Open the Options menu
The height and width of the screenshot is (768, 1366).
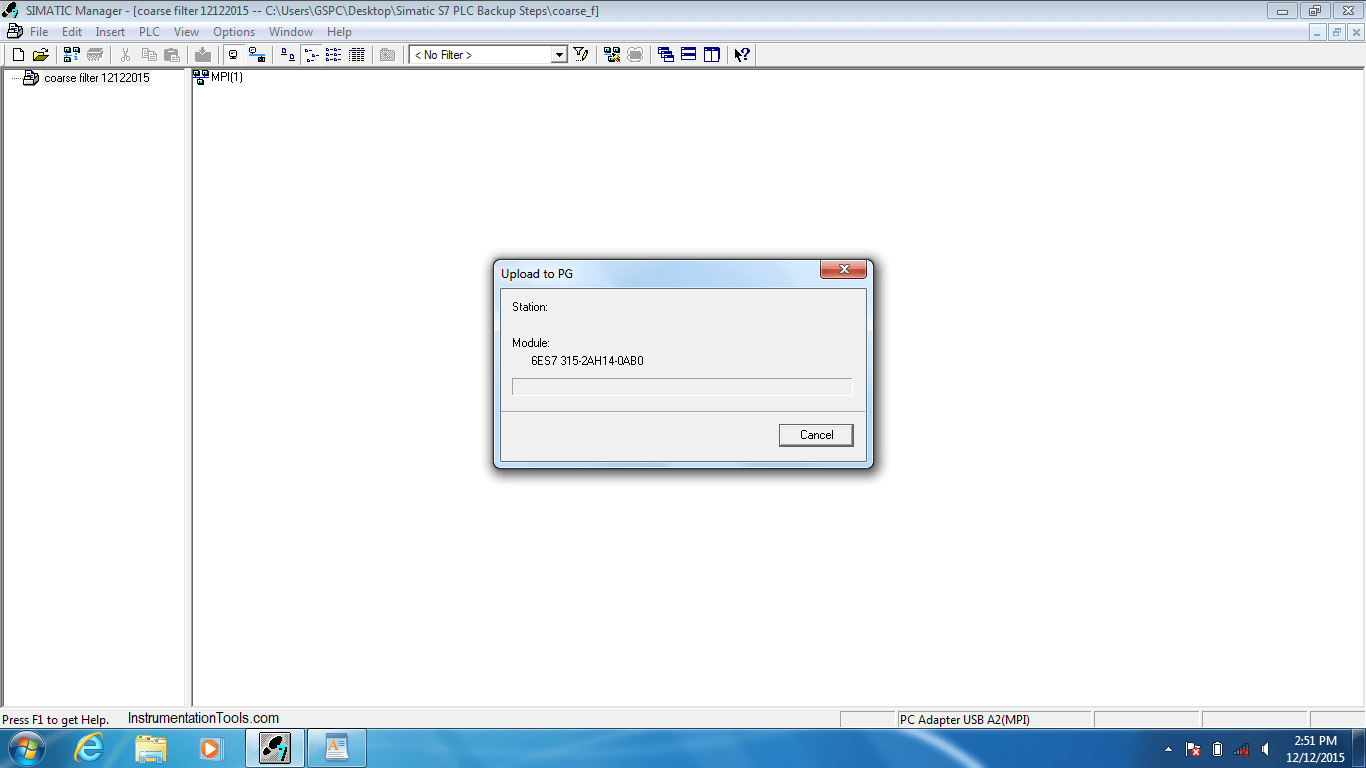234,32
